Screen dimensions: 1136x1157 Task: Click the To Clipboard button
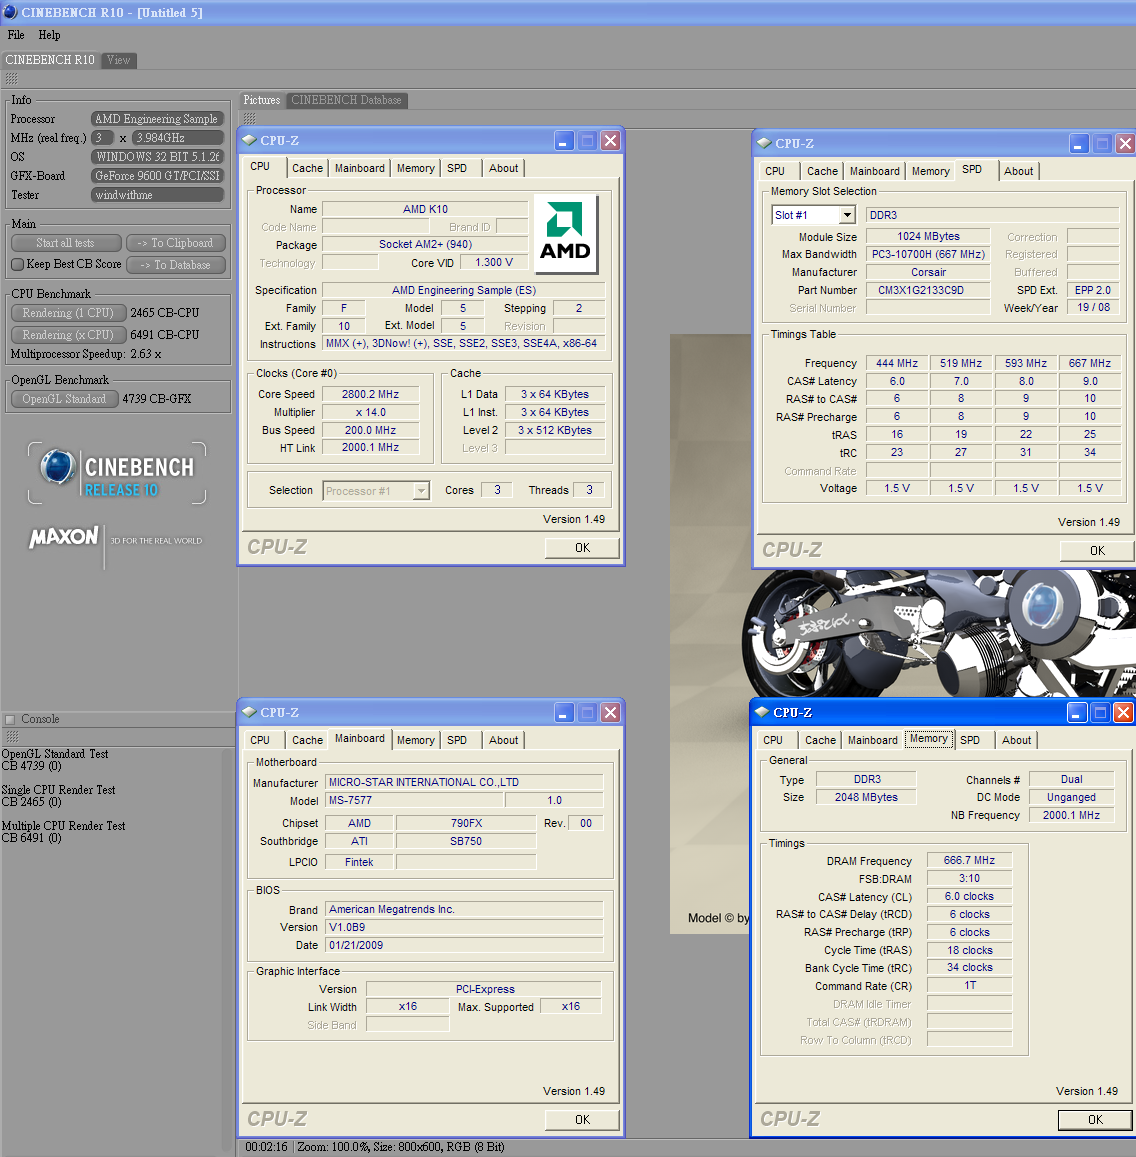[x=175, y=243]
